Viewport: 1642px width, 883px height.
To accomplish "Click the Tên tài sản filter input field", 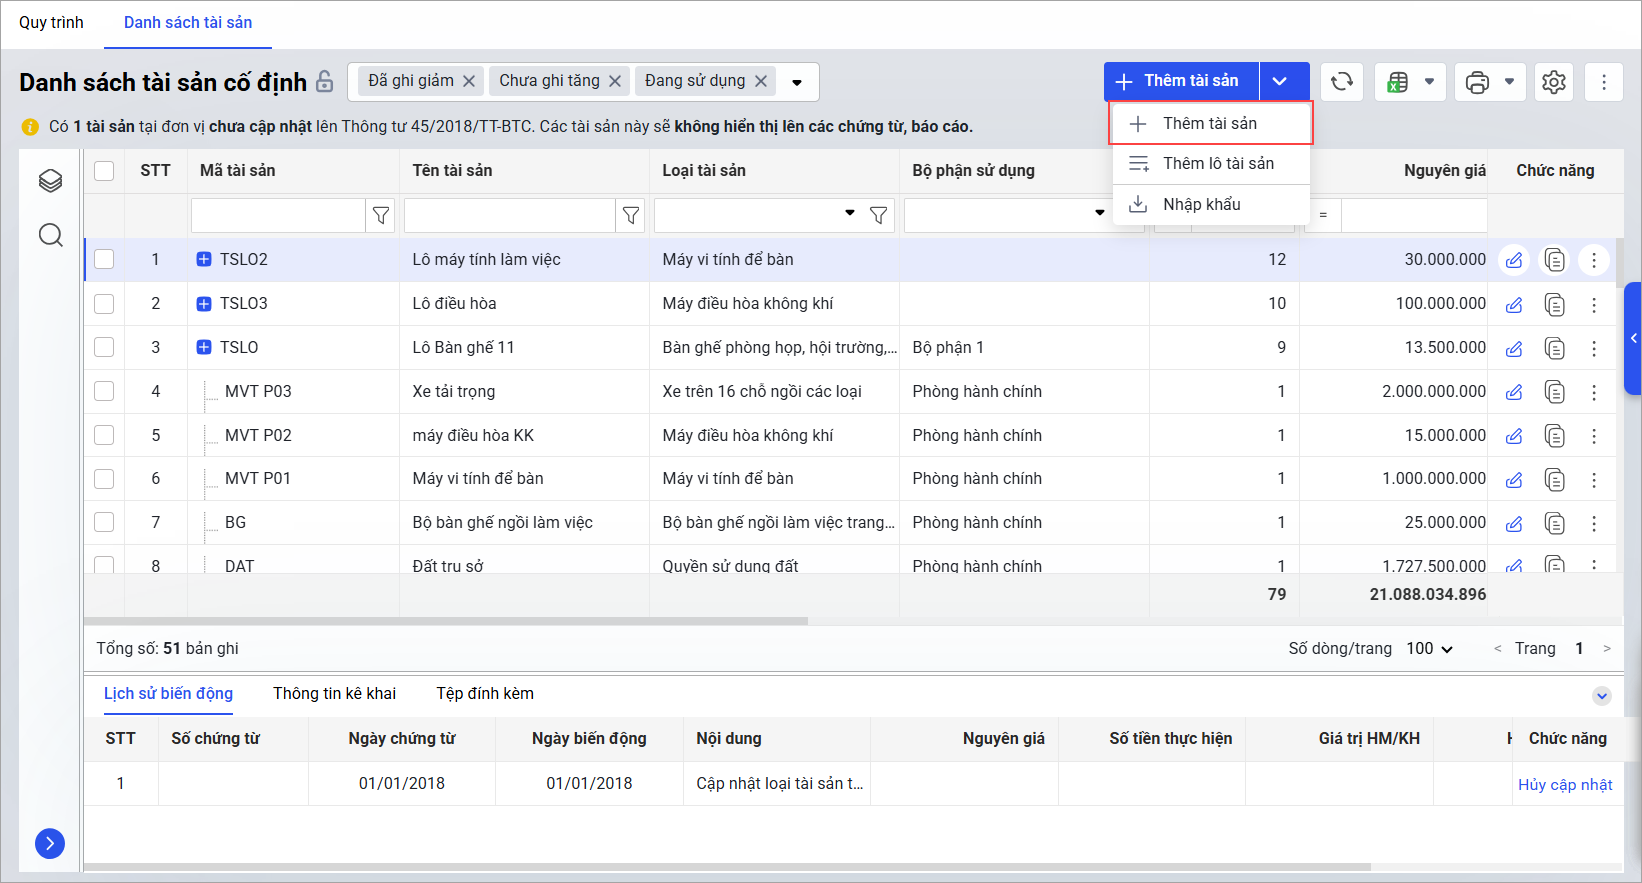I will tap(509, 215).
